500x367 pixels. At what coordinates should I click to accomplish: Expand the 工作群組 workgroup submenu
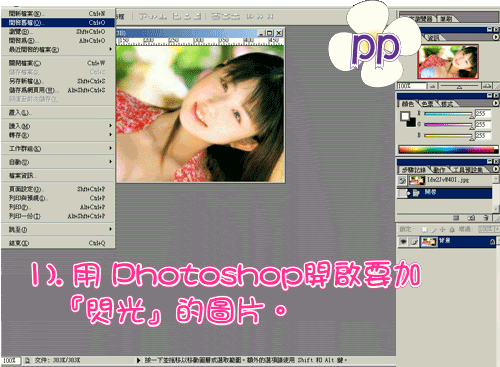[111, 148]
